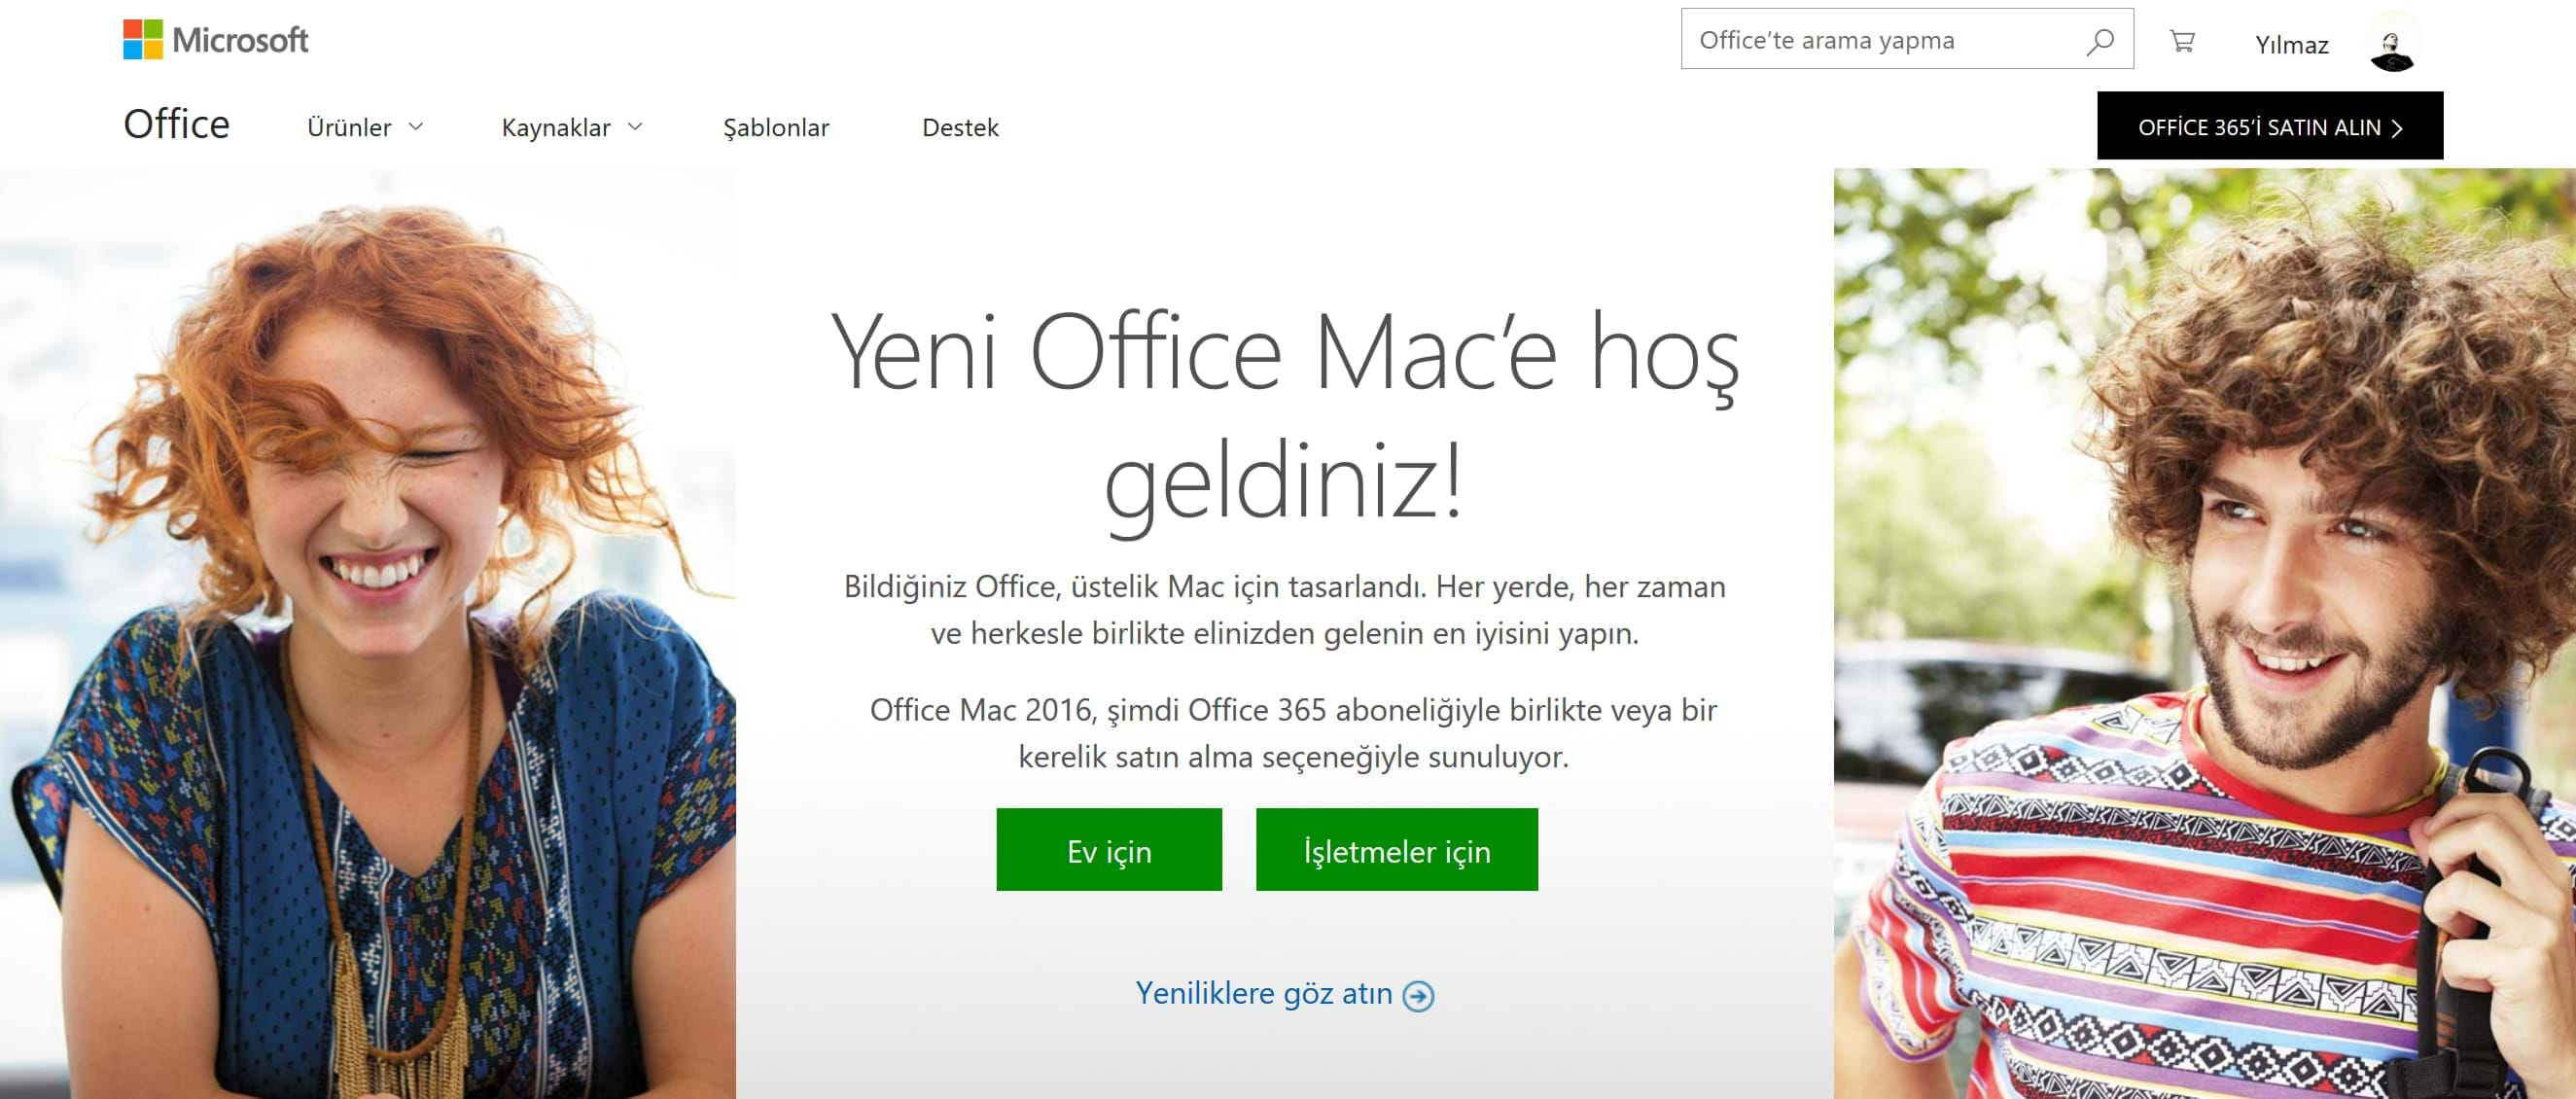Expand the Ürünler dropdown
The width and height of the screenshot is (2576, 1099).
point(365,127)
